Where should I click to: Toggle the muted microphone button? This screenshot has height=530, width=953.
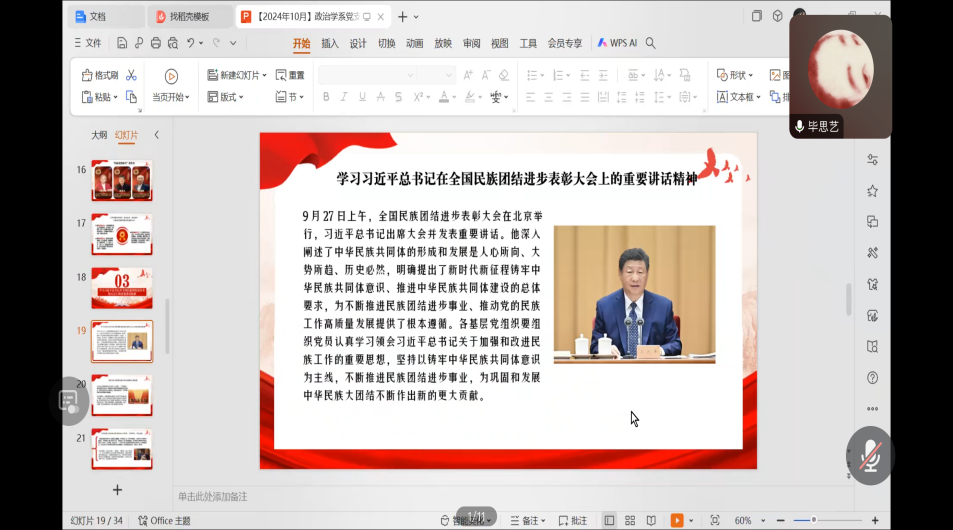(x=870, y=456)
